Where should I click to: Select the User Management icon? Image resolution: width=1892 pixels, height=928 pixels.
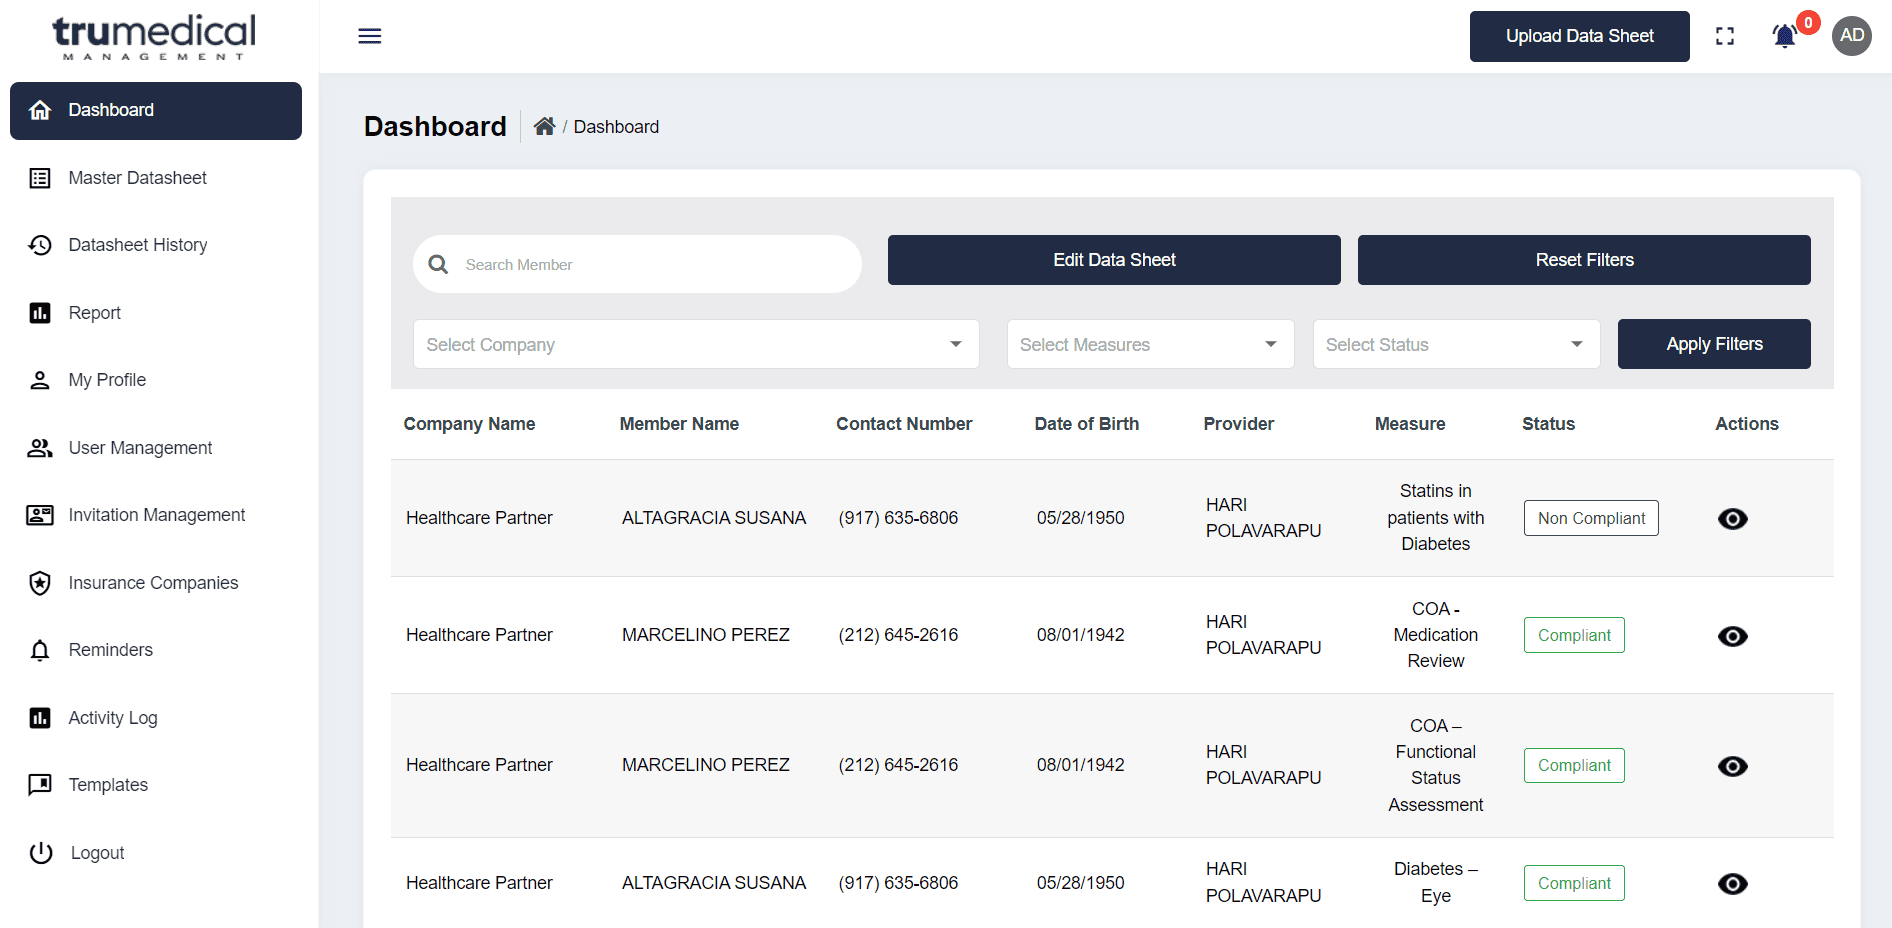(x=40, y=447)
